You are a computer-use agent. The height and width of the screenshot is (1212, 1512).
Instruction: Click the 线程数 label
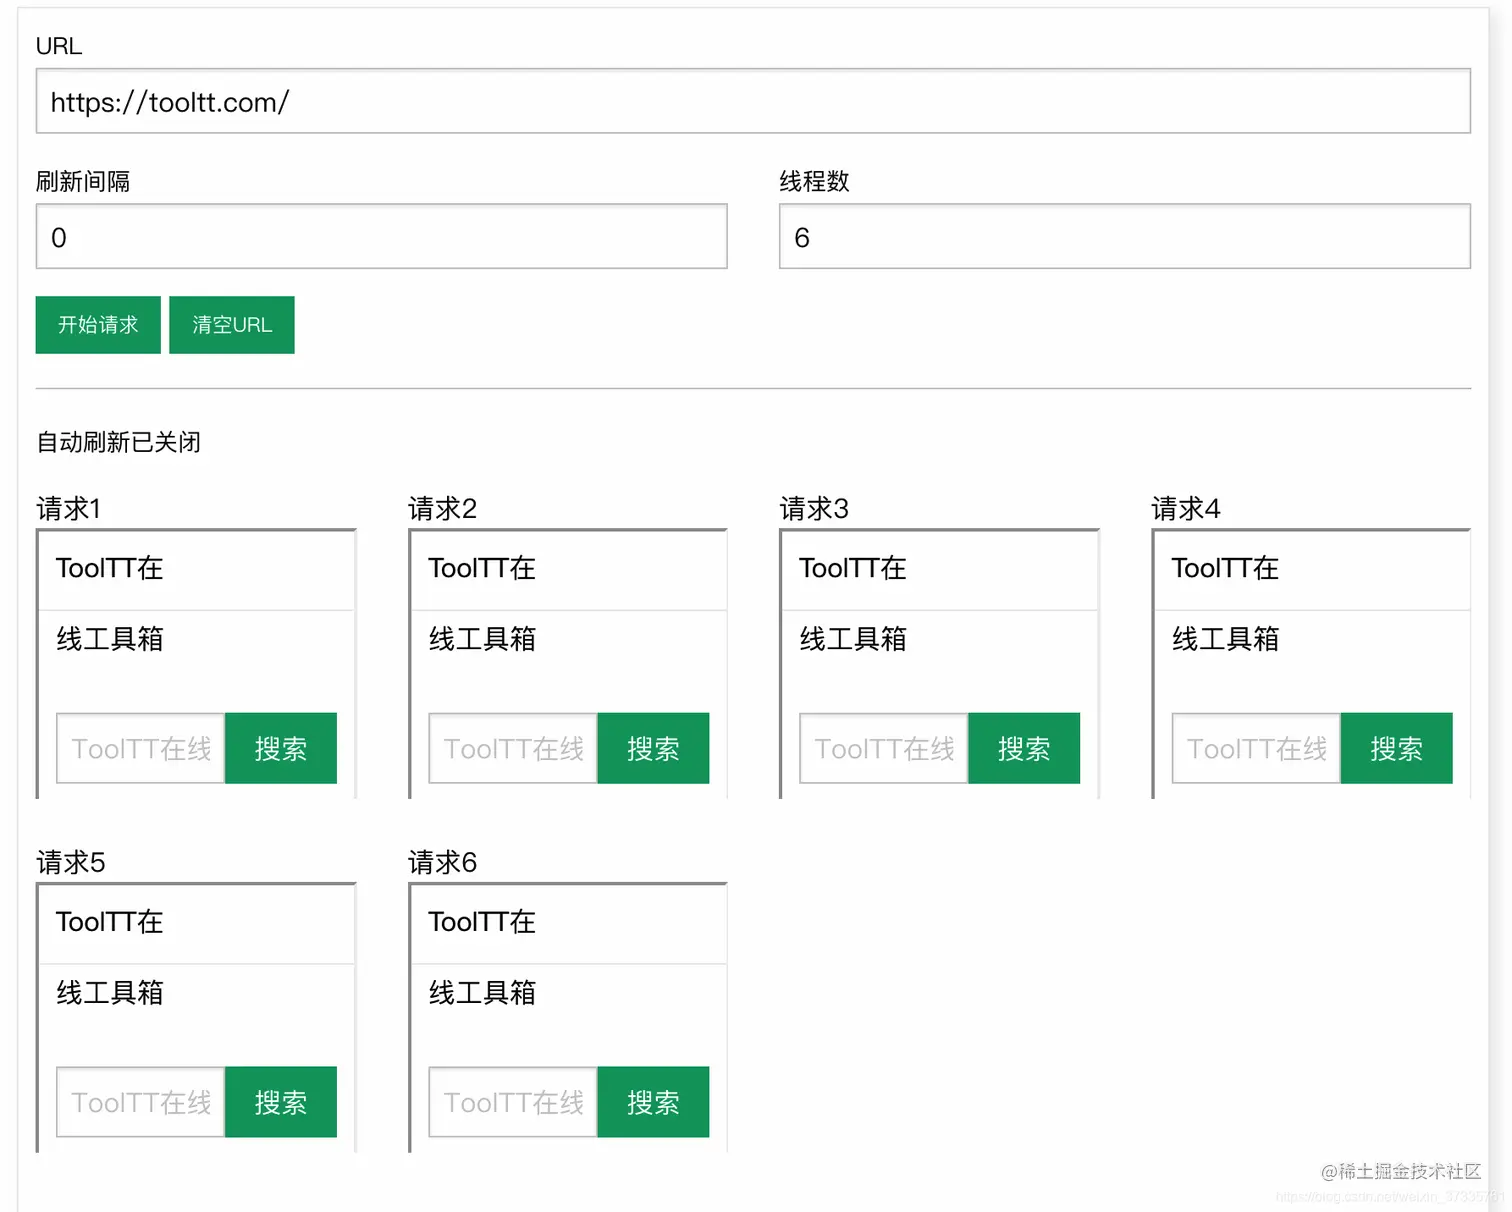pyautogui.click(x=814, y=181)
